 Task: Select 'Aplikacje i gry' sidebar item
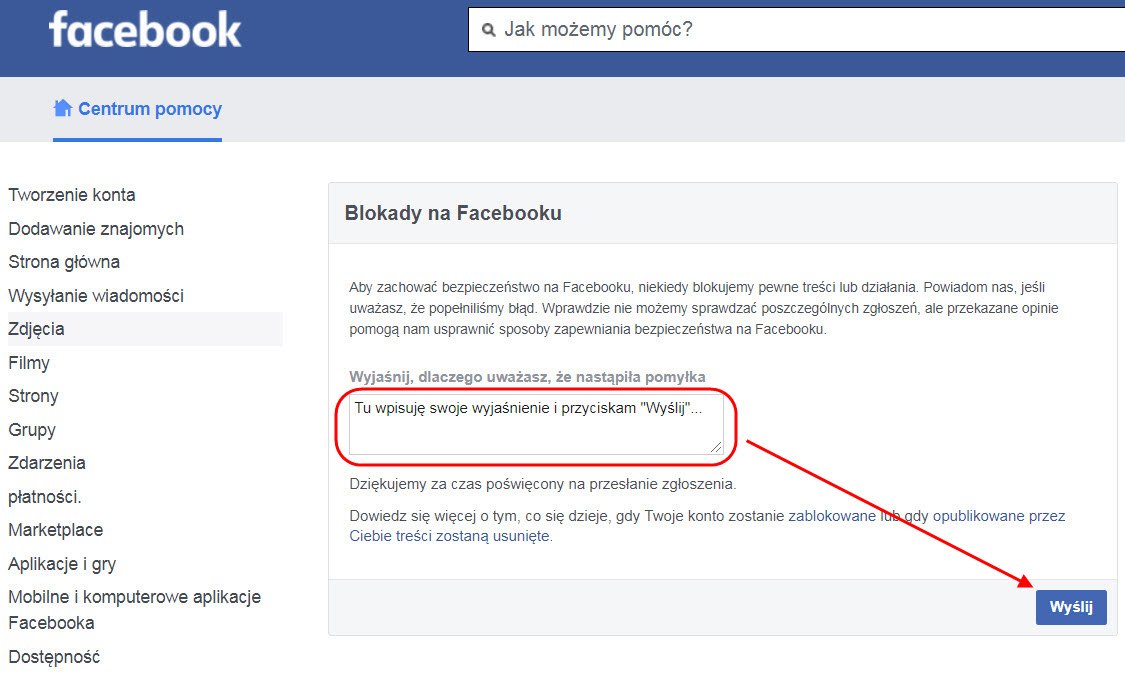coord(62,564)
